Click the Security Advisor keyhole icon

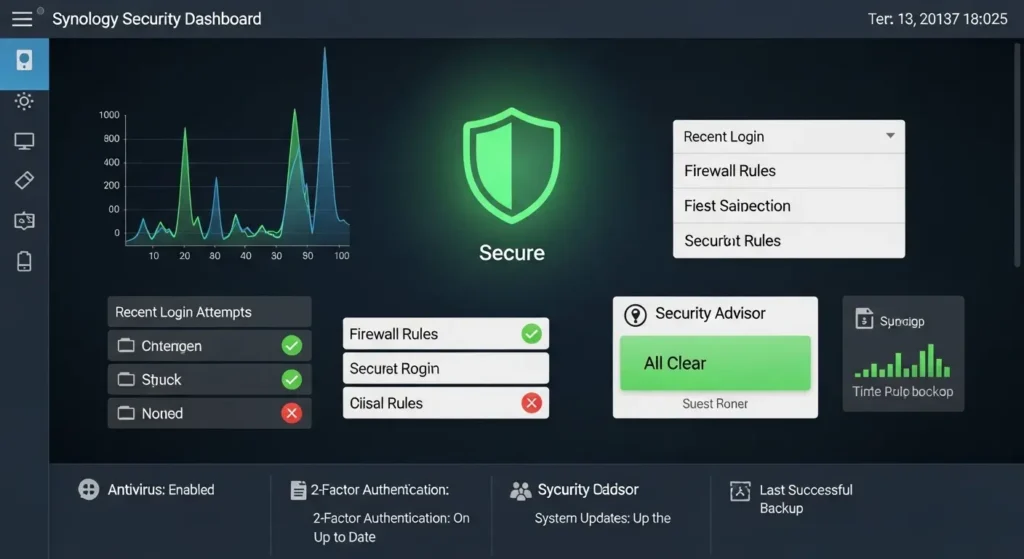[x=635, y=315]
